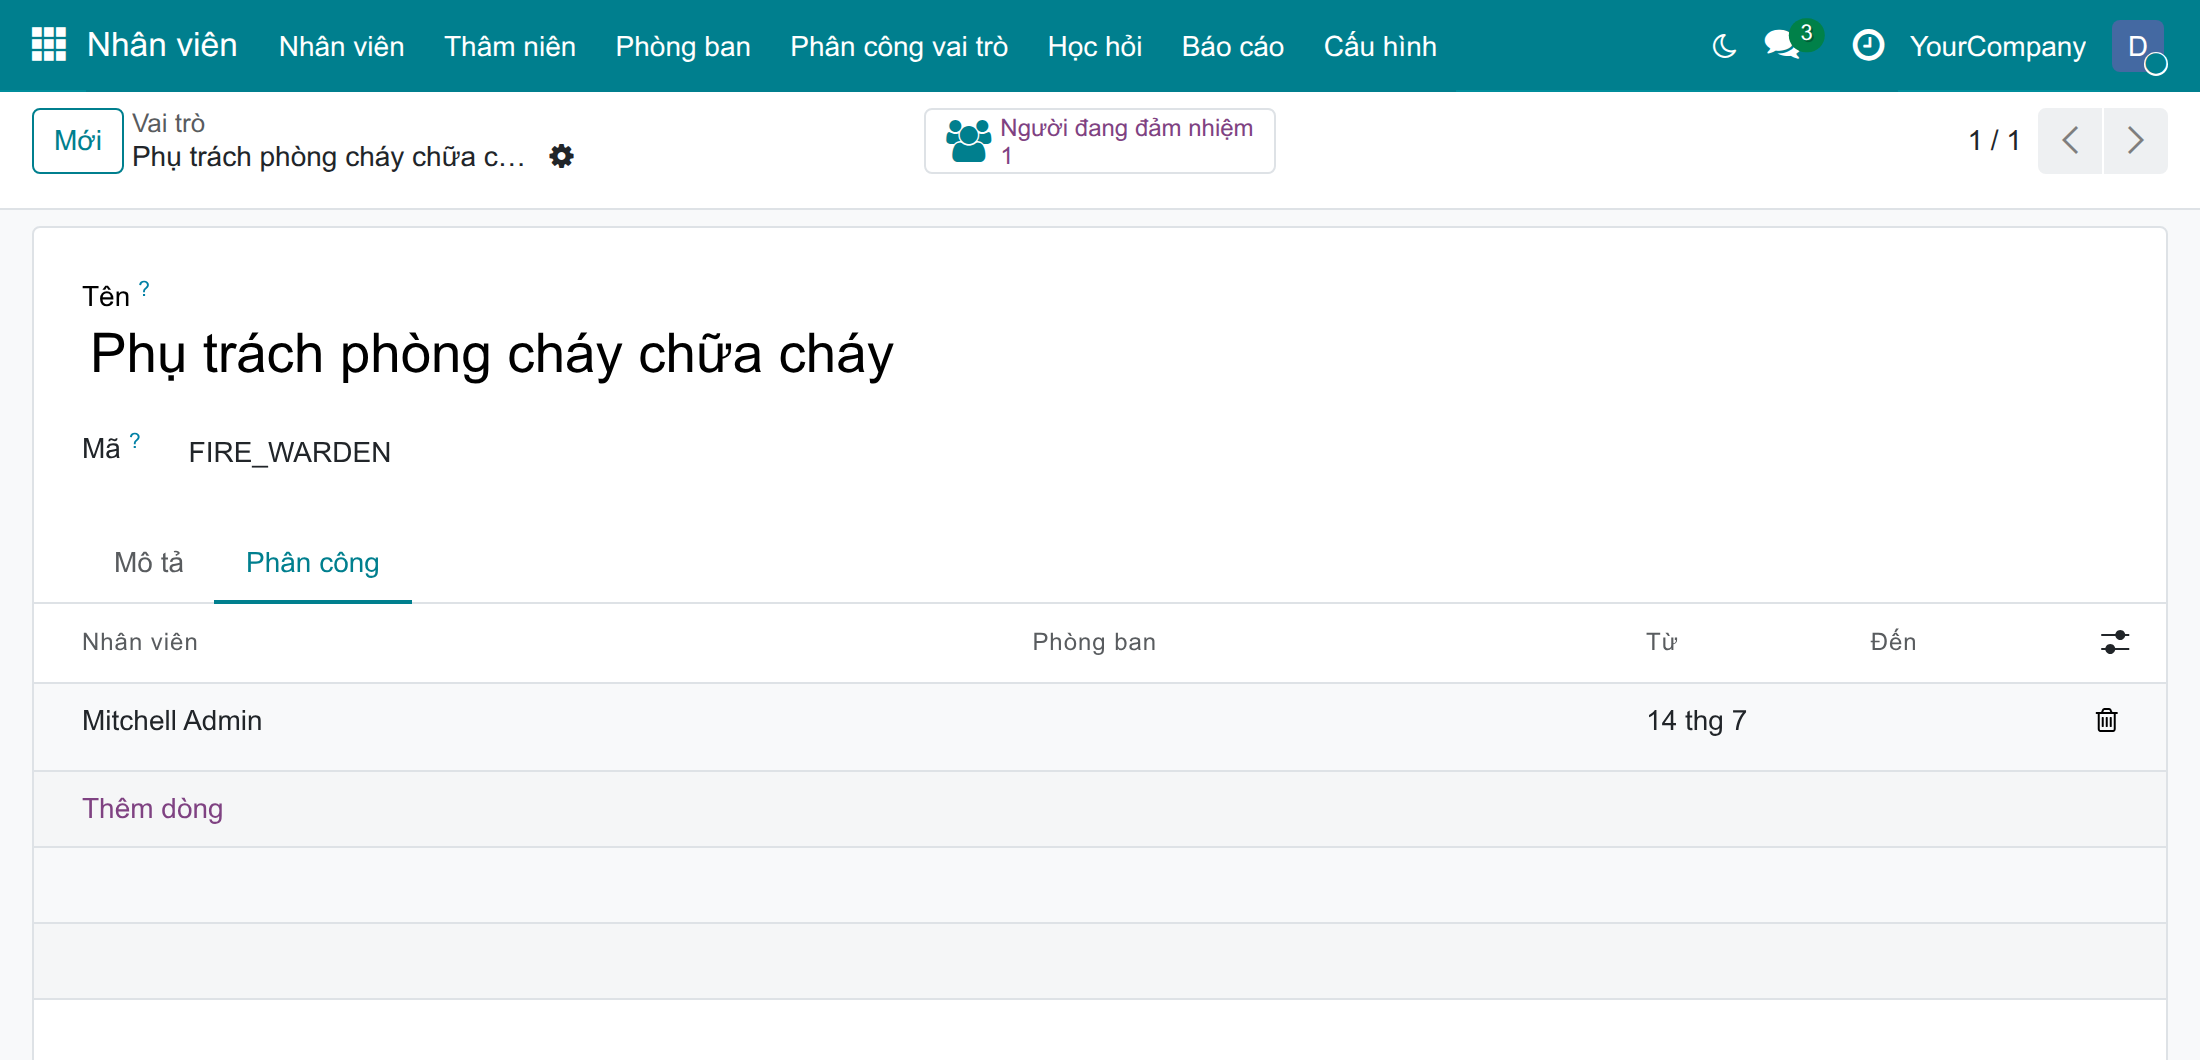
Task: Show the help tooltip beside Mã
Action: coord(135,441)
